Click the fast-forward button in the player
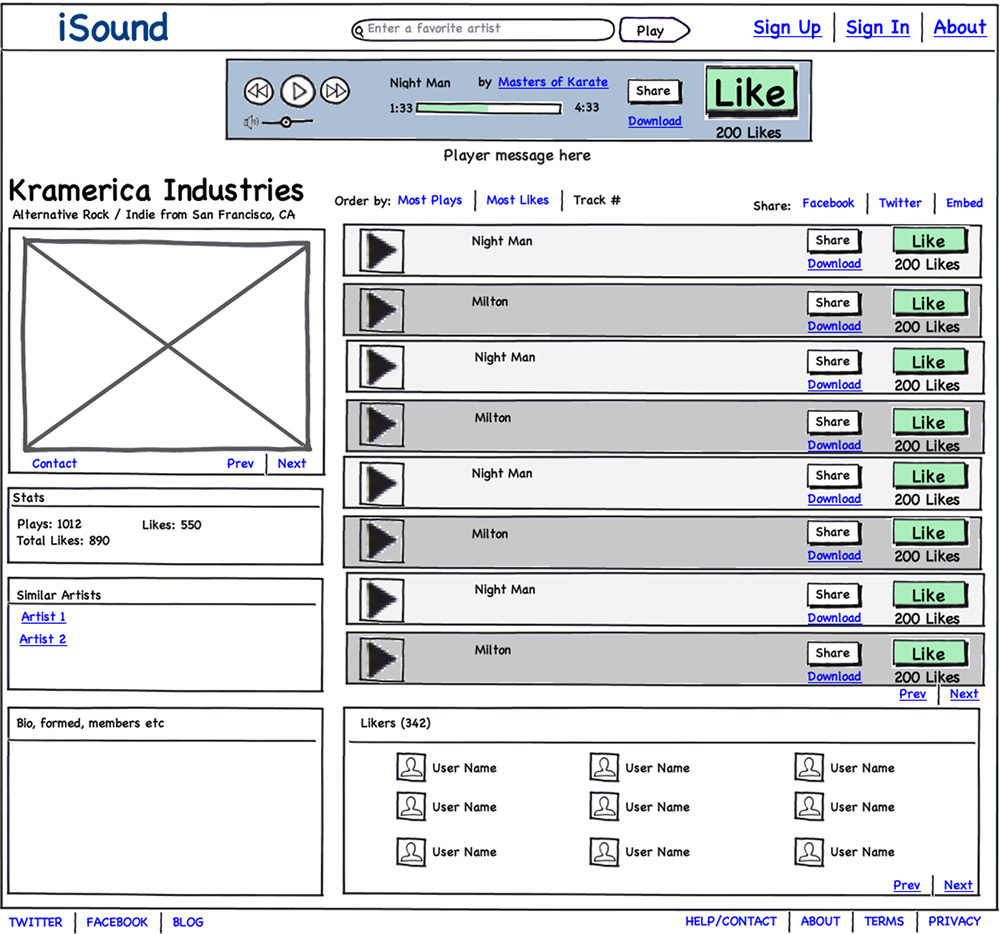This screenshot has height=934, width=1000. 336,91
